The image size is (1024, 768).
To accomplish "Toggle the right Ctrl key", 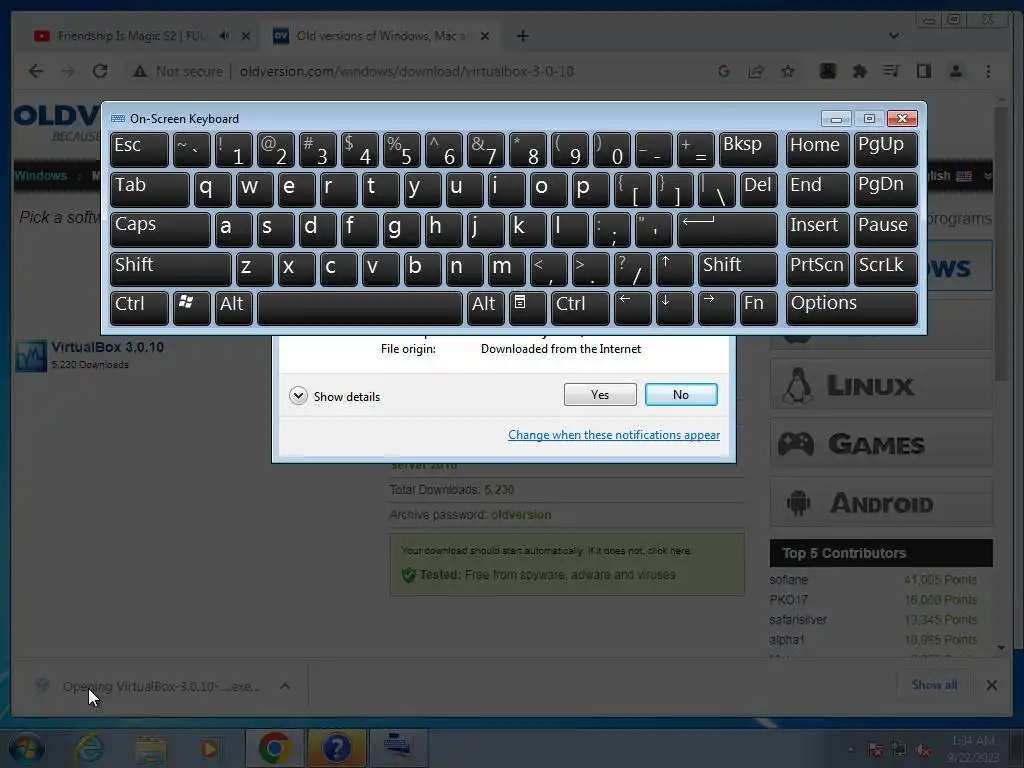I will point(580,308).
